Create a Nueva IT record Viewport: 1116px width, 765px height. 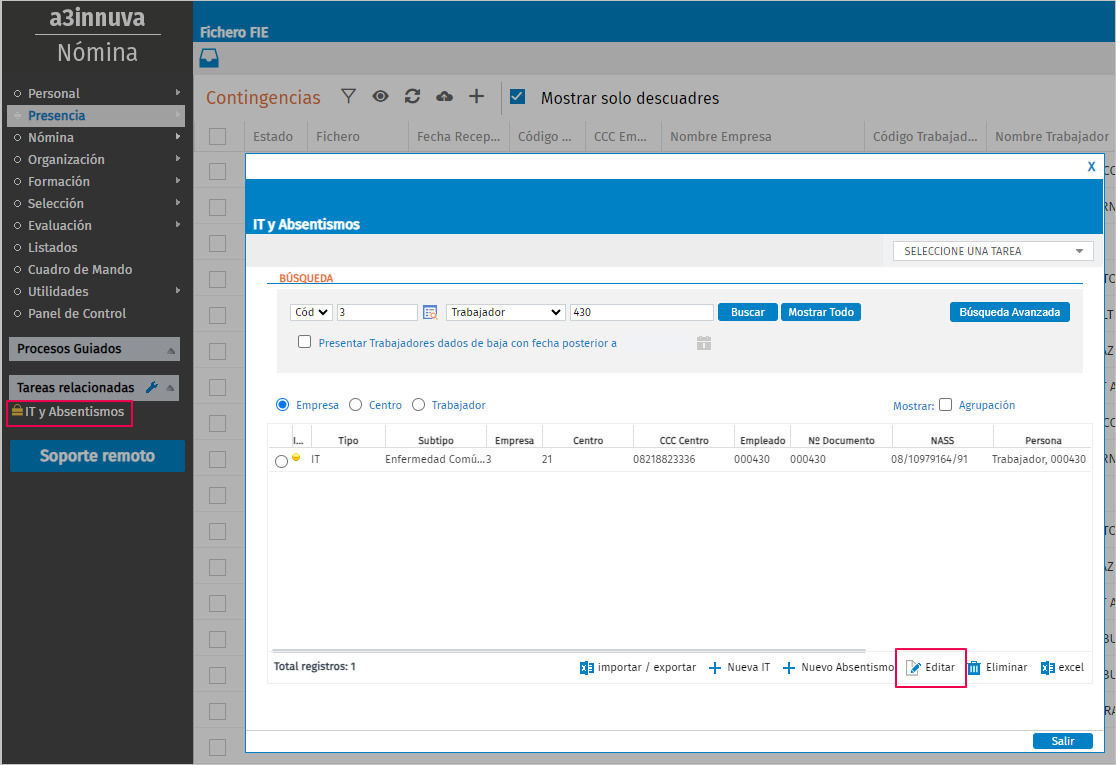(739, 668)
